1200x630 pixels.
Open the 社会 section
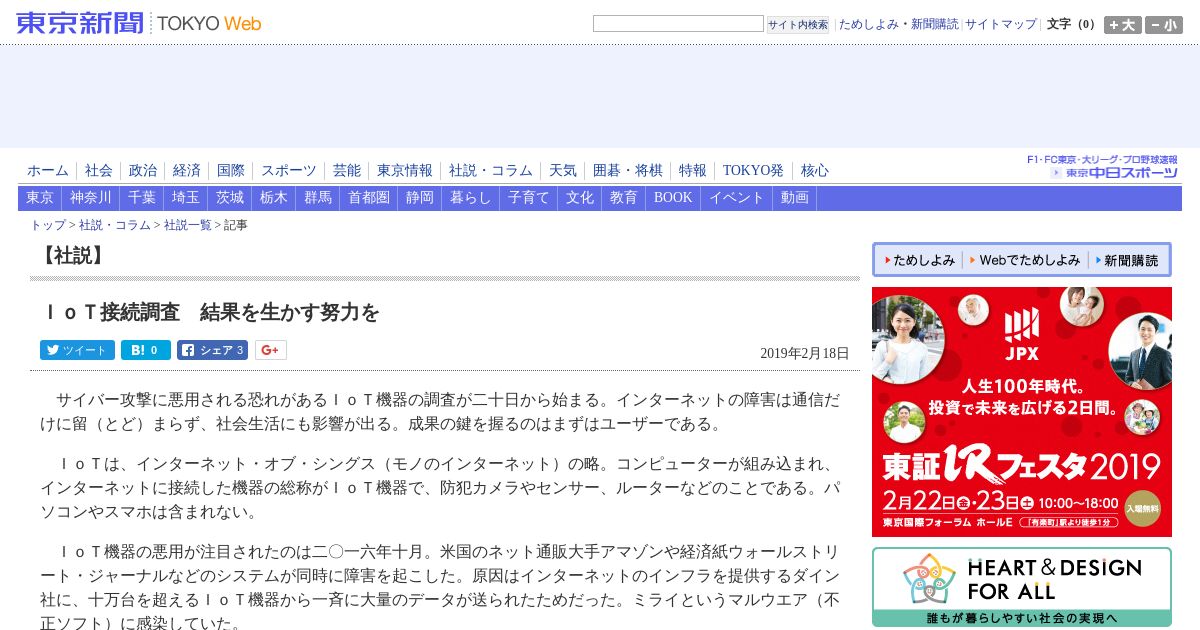(x=99, y=171)
